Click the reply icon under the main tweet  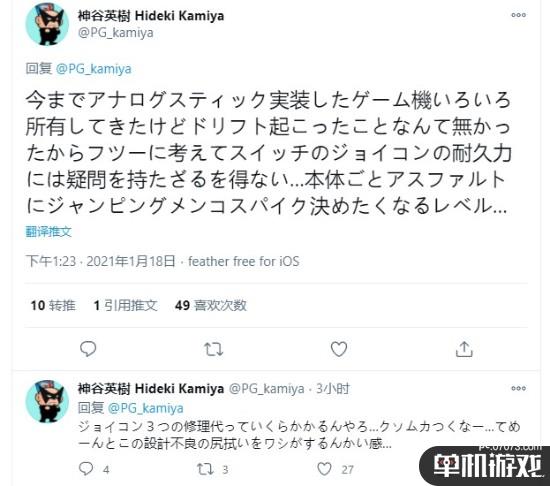(x=88, y=349)
